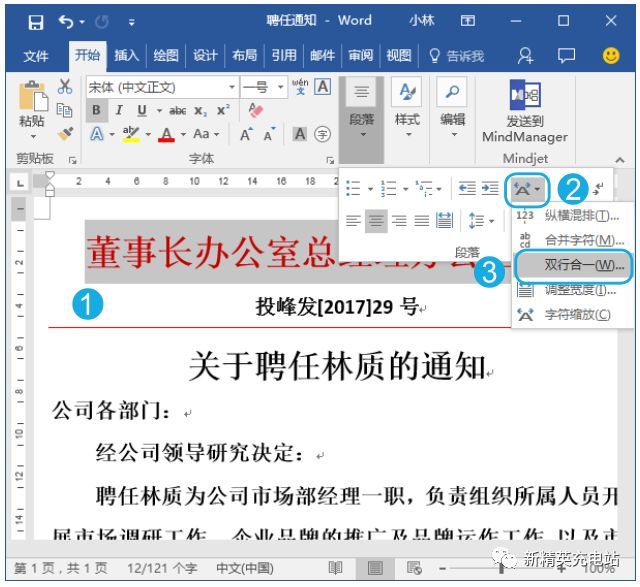
Task: Click the bullets list icon
Action: 353,189
